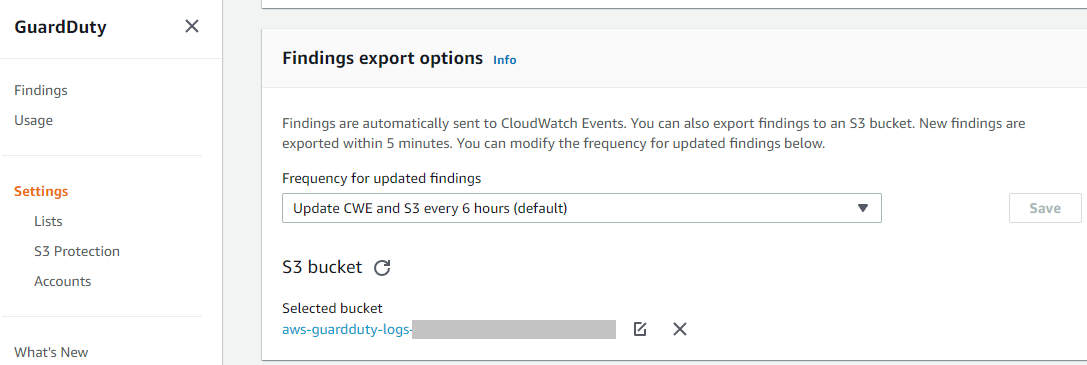This screenshot has height=365, width=1087.
Task: Click the Save button
Action: [x=1045, y=208]
